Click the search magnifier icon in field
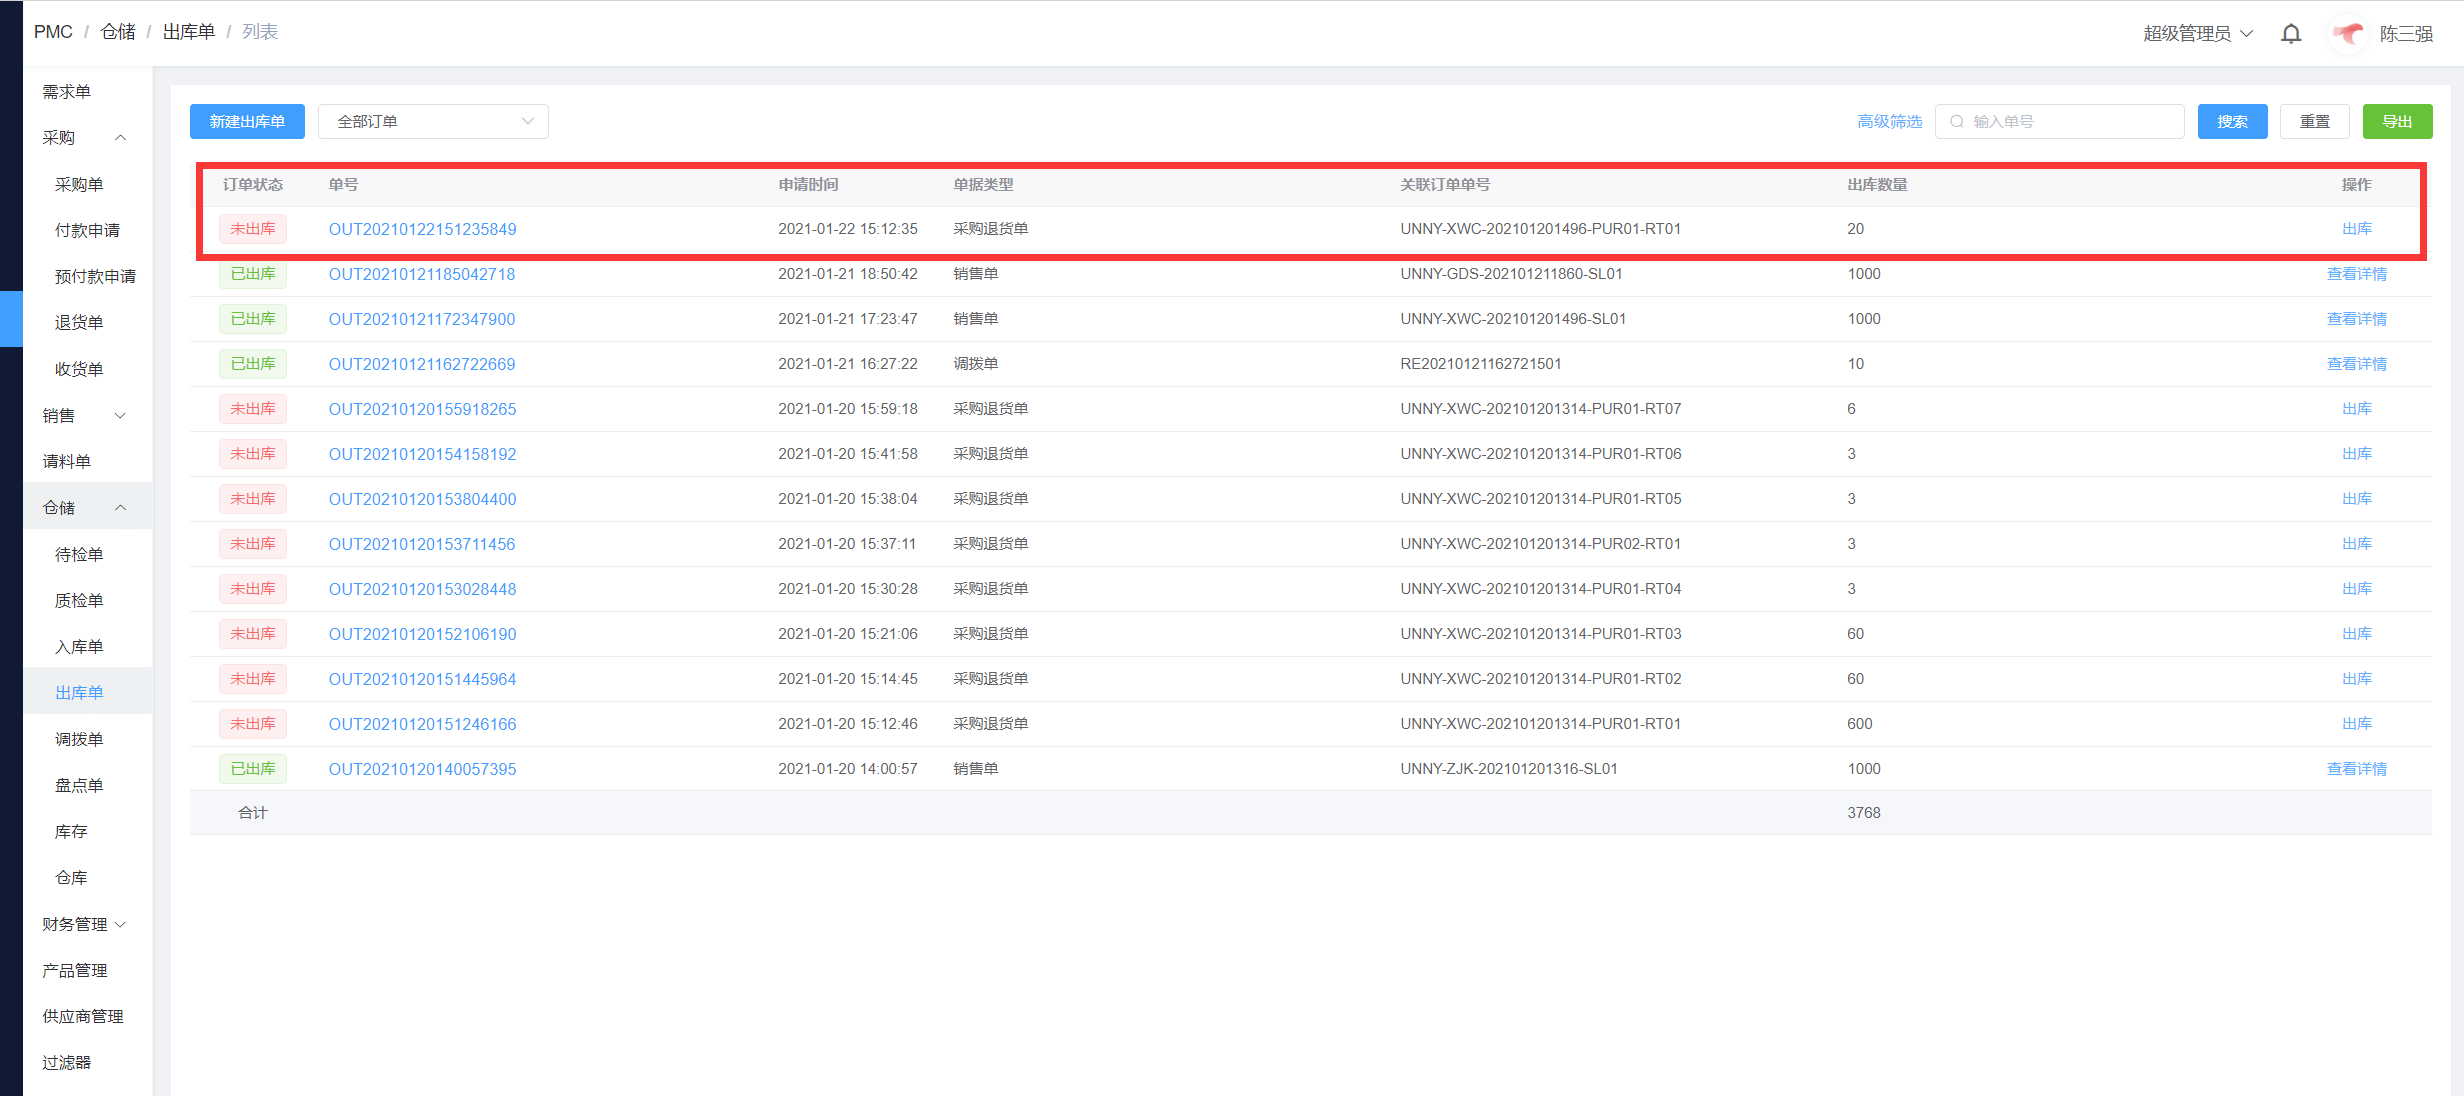Viewport: 2464px width, 1096px height. point(1957,122)
